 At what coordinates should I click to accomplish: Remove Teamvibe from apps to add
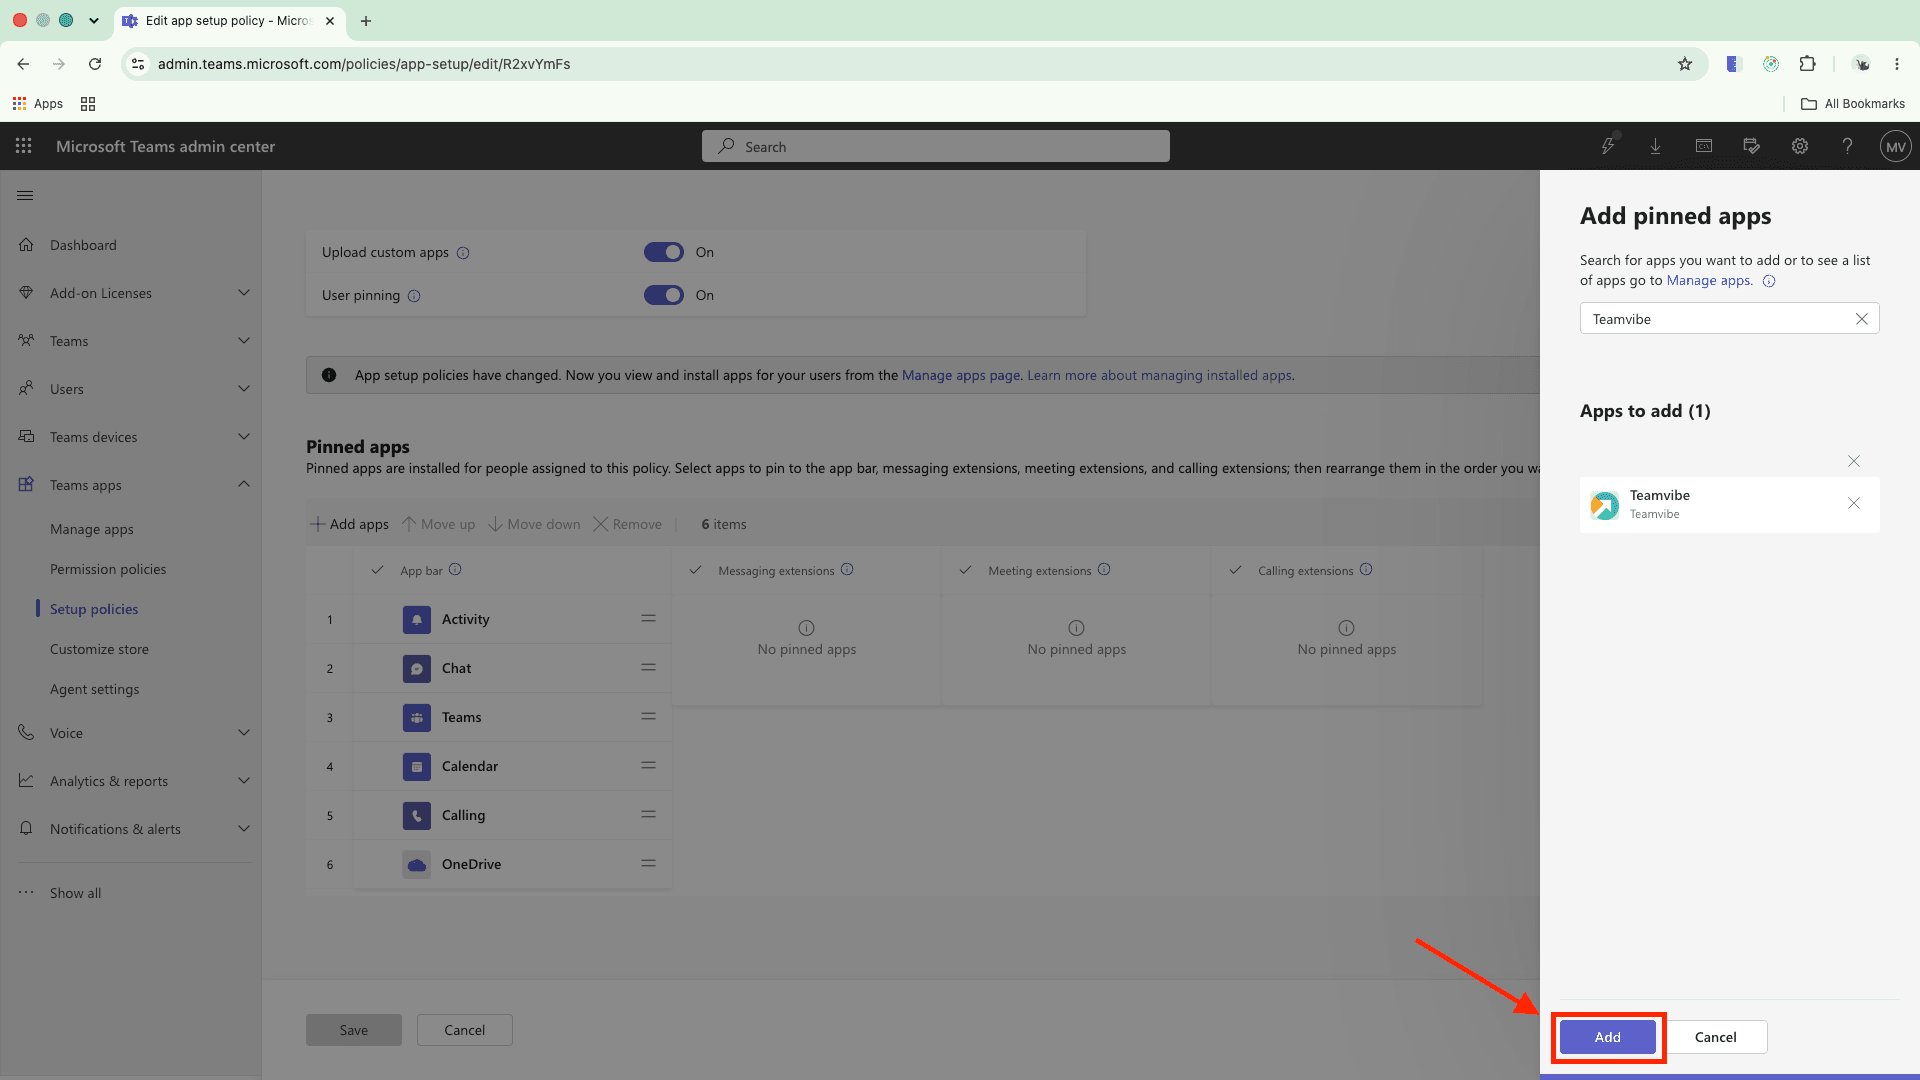tap(1854, 504)
